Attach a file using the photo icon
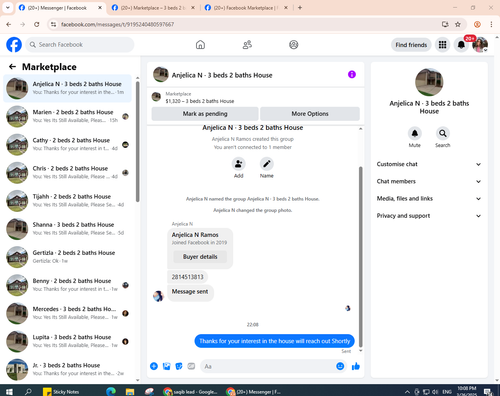The width and height of the screenshot is (500, 396). pos(166,366)
